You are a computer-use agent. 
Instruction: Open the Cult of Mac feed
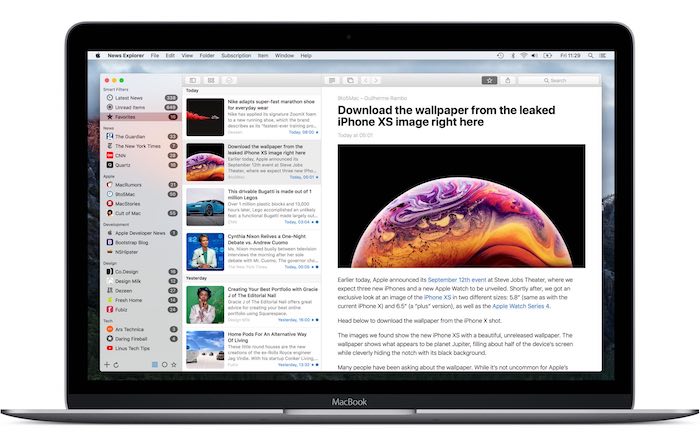tap(141, 213)
